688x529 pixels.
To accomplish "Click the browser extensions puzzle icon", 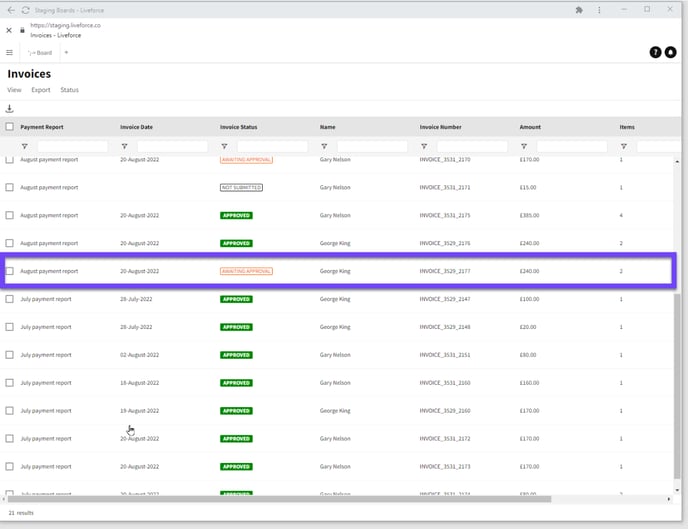I will click(579, 10).
